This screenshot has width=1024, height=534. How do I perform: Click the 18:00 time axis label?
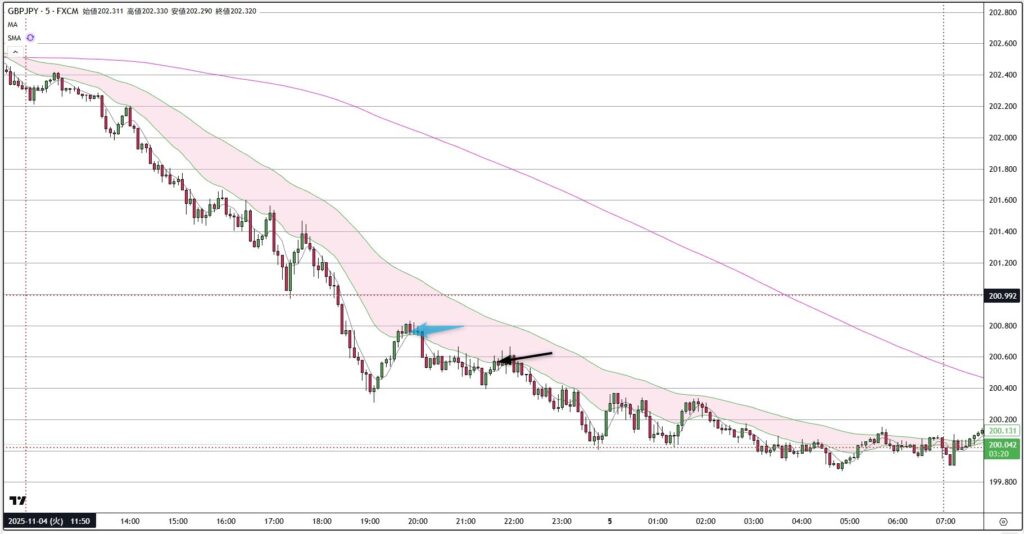click(322, 521)
